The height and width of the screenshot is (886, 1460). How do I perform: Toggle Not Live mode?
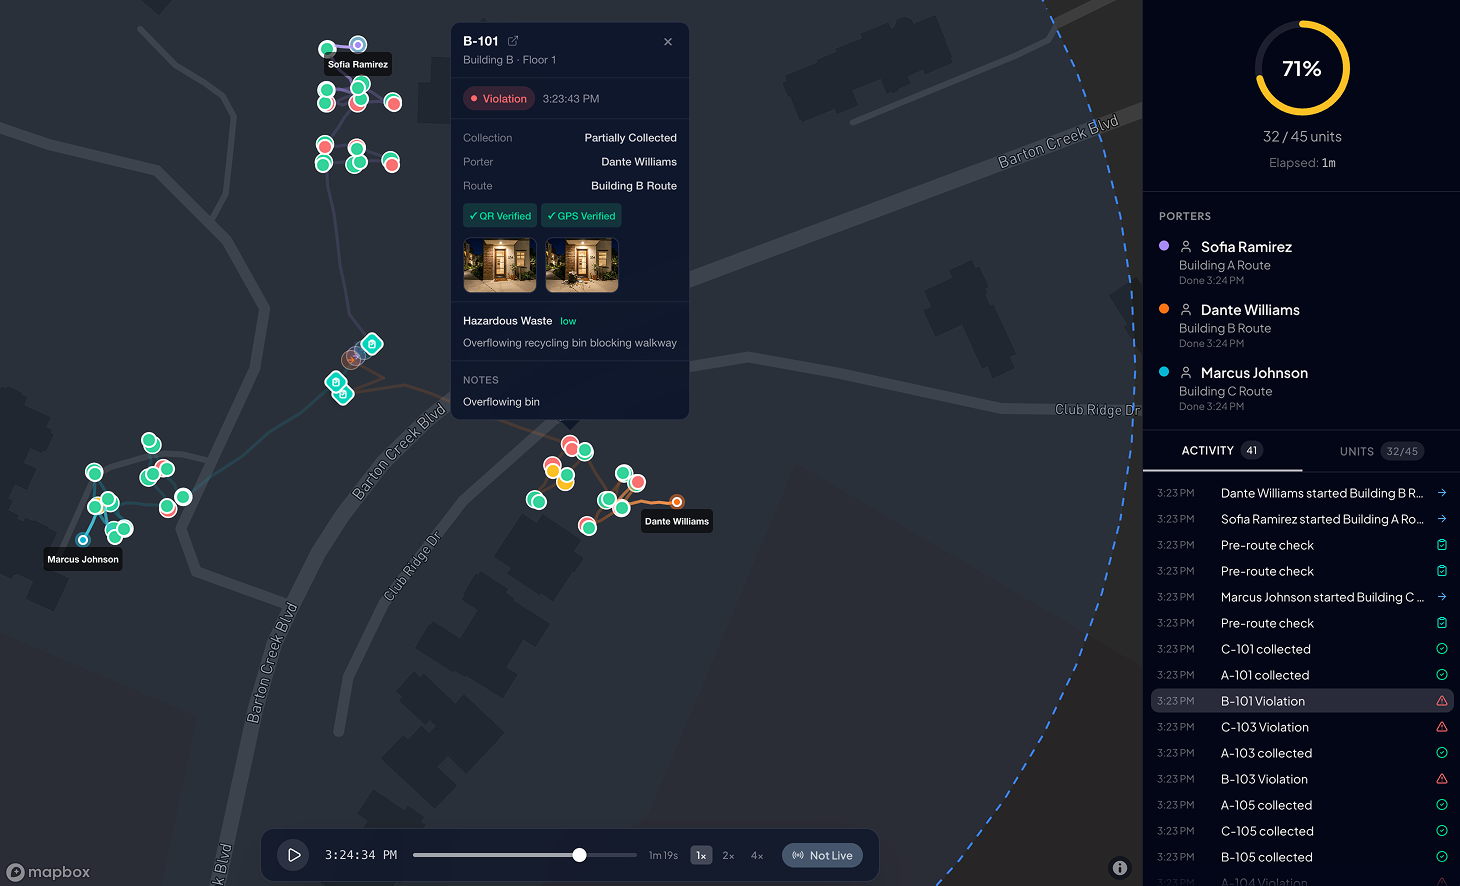pyautogui.click(x=822, y=855)
